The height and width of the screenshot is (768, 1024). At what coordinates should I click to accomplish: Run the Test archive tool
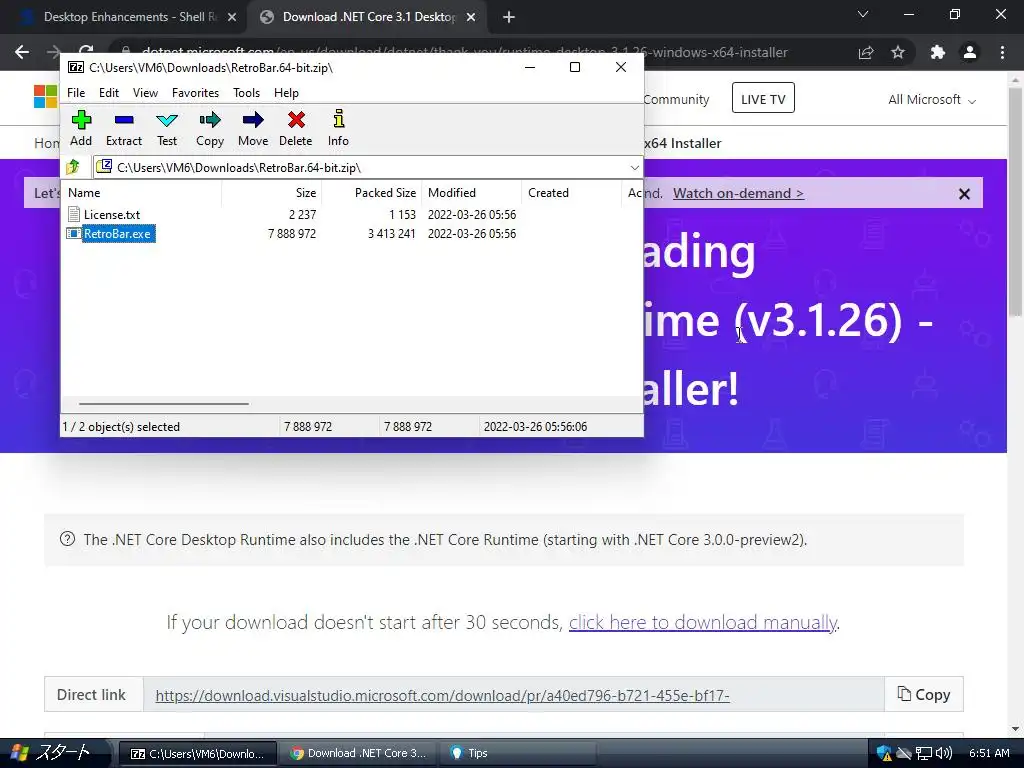tap(167, 129)
